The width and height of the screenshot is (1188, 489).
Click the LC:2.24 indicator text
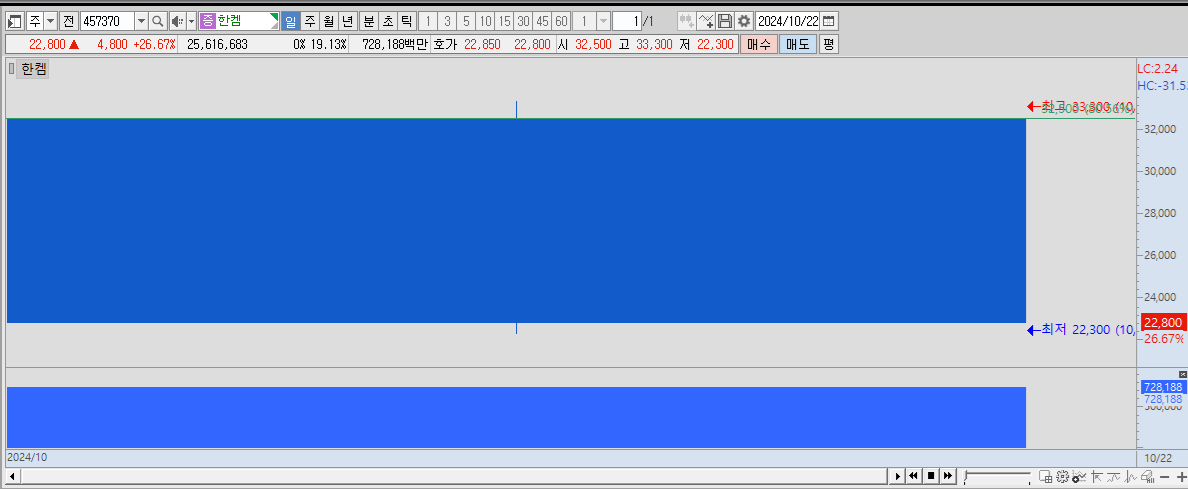[x=1156, y=68]
